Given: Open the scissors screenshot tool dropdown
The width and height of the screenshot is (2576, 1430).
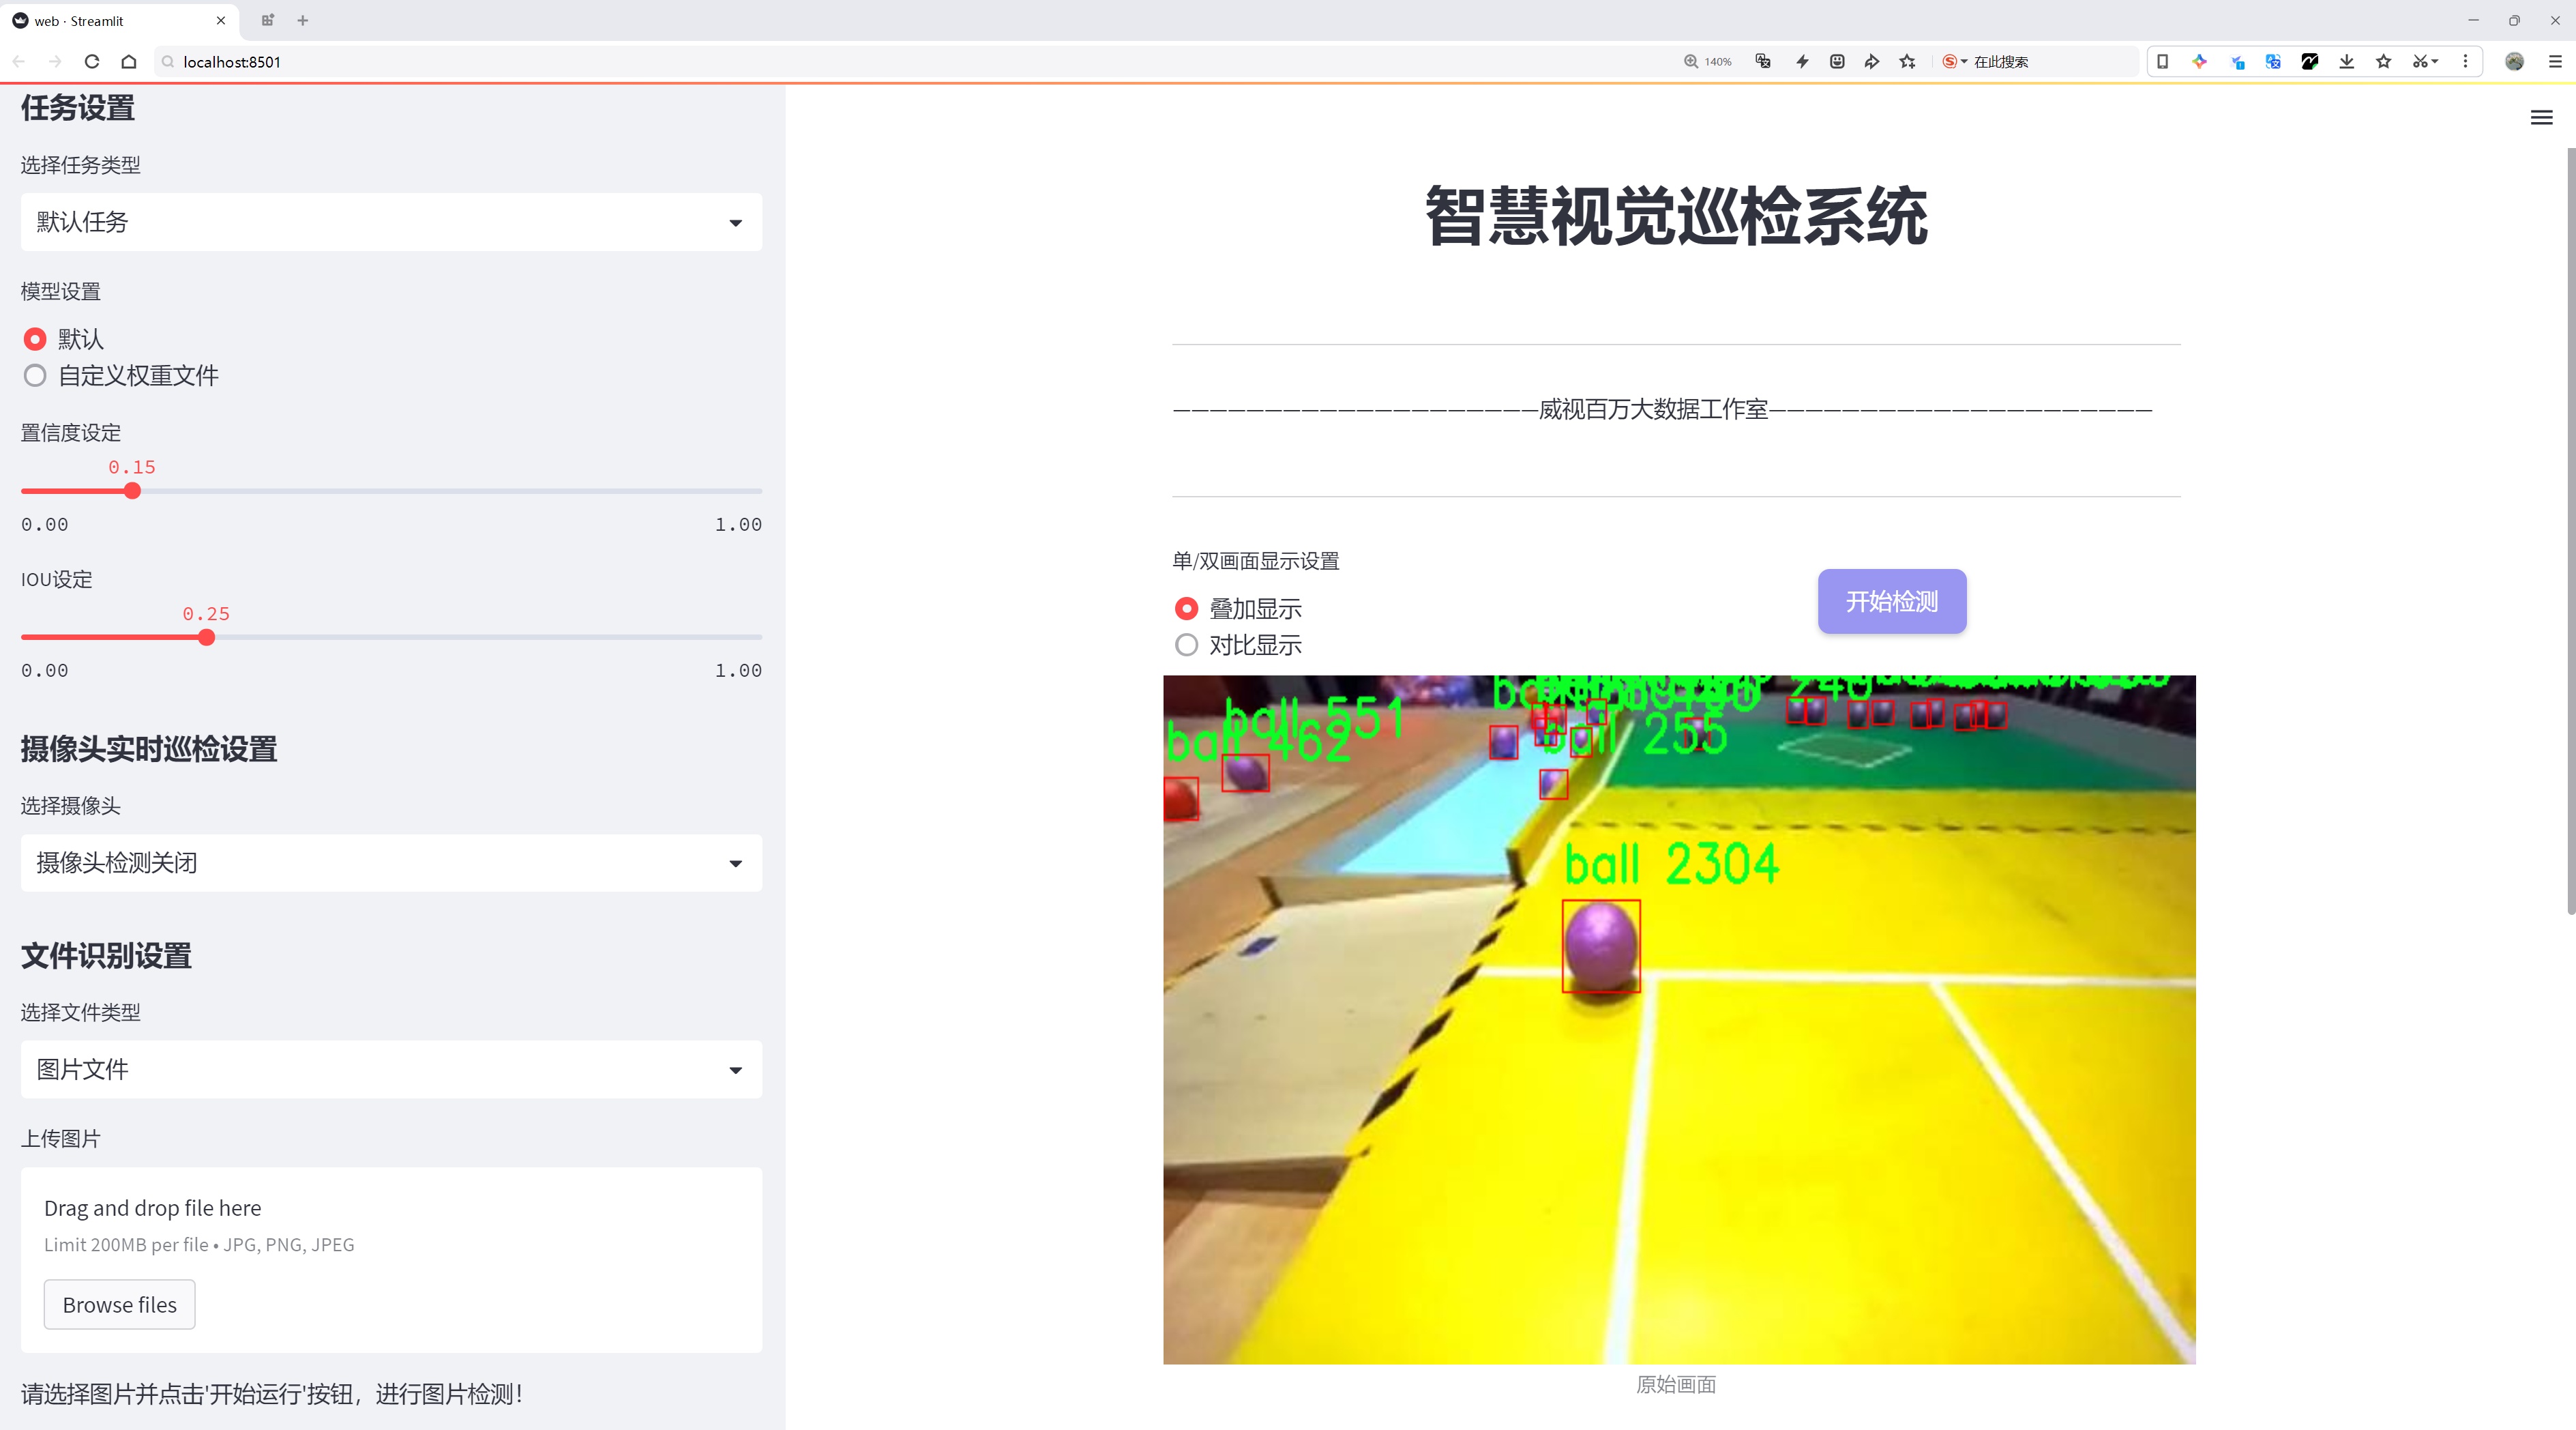Looking at the screenshot, I should pos(2425,61).
